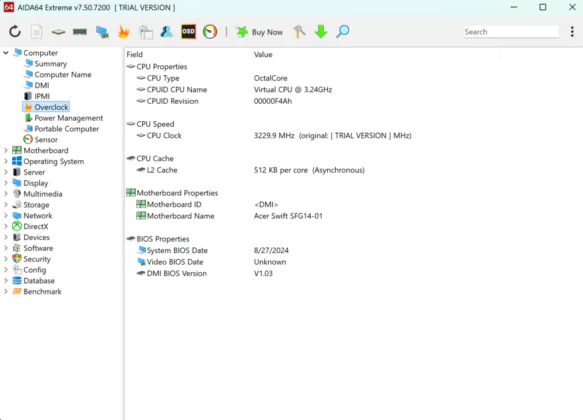The width and height of the screenshot is (583, 420).
Task: Expand the Multimedia node
Action: pos(6,194)
